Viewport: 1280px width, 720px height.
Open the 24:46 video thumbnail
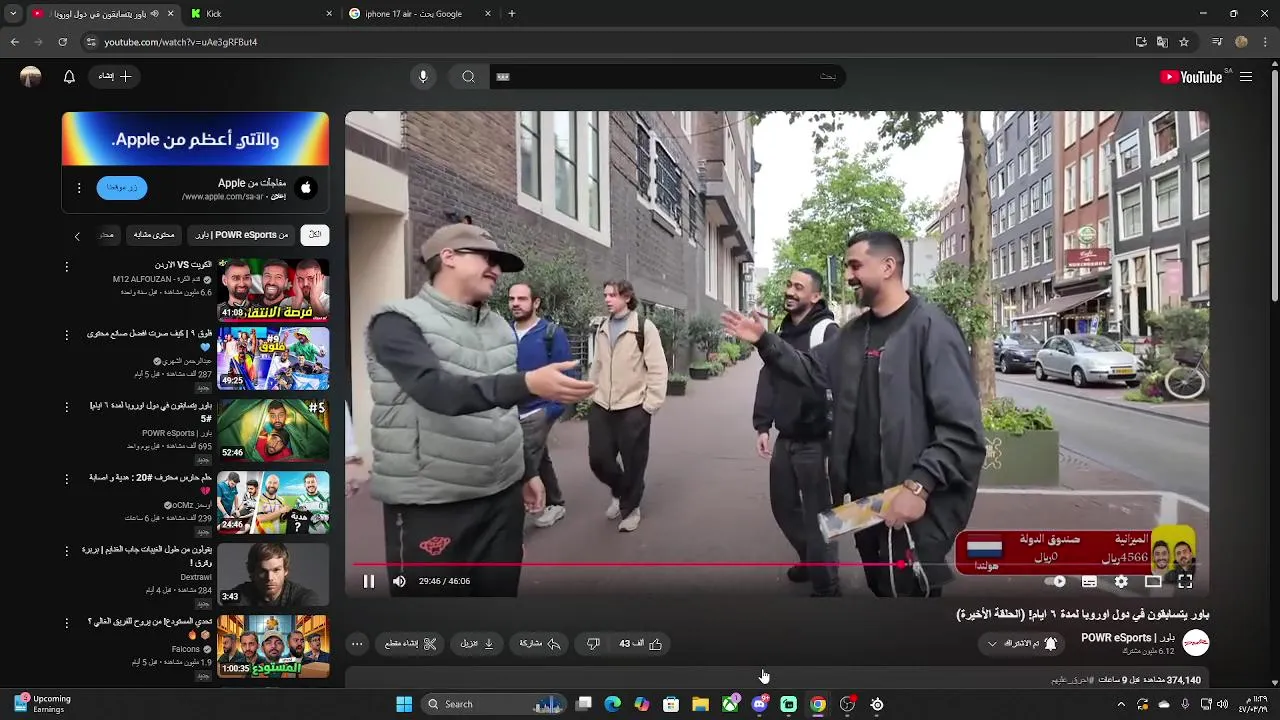pos(273,502)
